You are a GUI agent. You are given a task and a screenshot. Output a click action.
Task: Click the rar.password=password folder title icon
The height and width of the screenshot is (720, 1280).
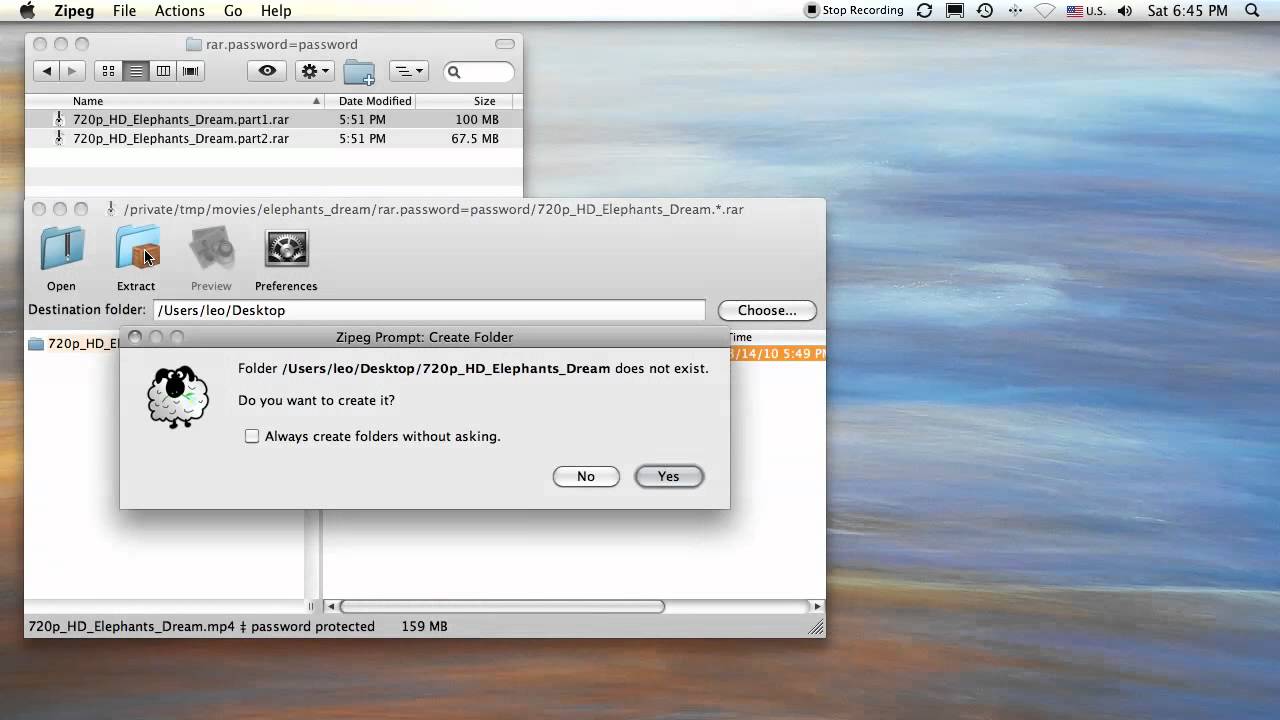point(194,45)
